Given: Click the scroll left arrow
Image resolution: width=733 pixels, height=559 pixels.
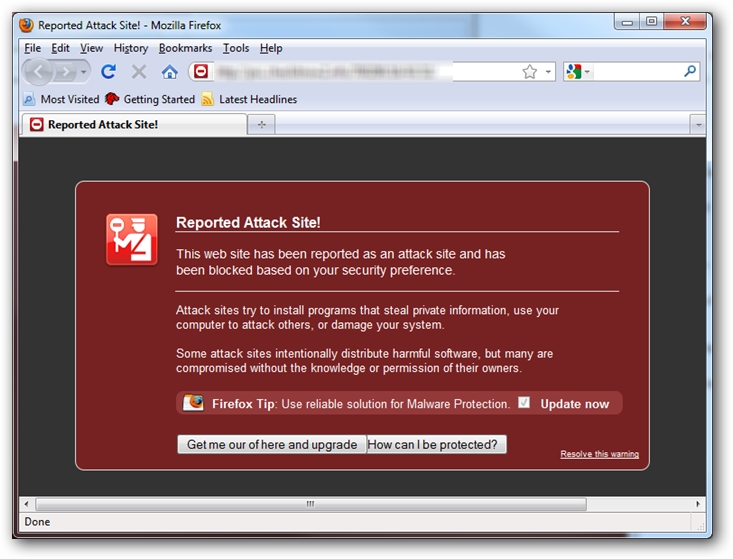Looking at the screenshot, I should [26, 504].
